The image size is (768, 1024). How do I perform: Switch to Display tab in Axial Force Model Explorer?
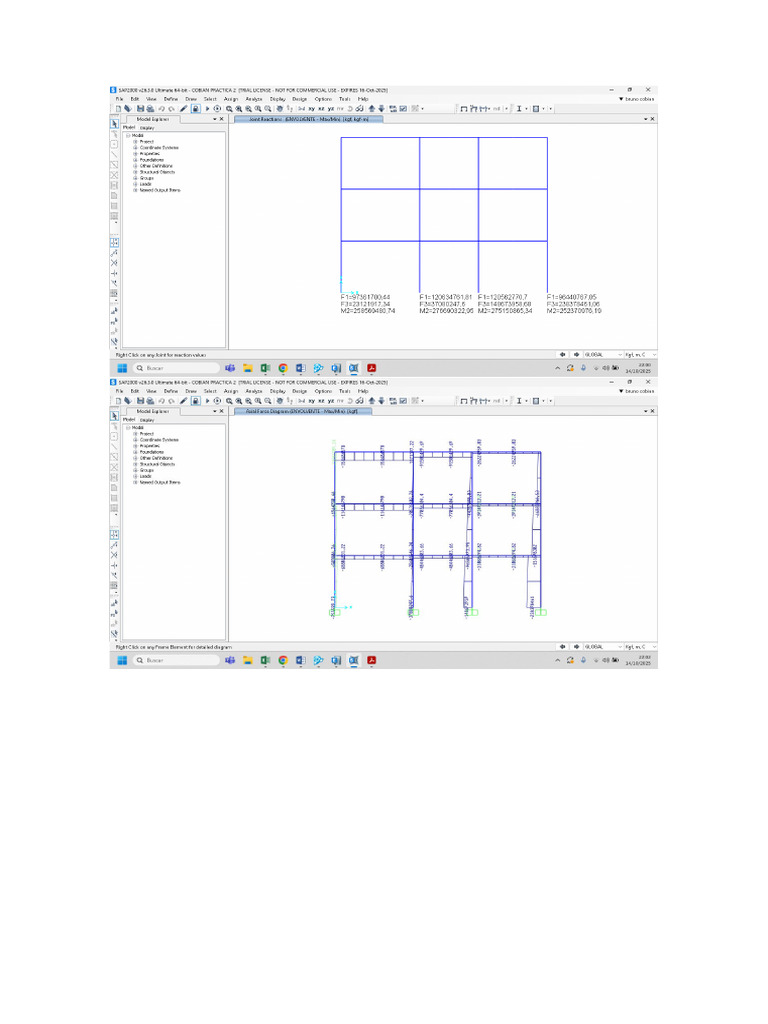[x=148, y=419]
